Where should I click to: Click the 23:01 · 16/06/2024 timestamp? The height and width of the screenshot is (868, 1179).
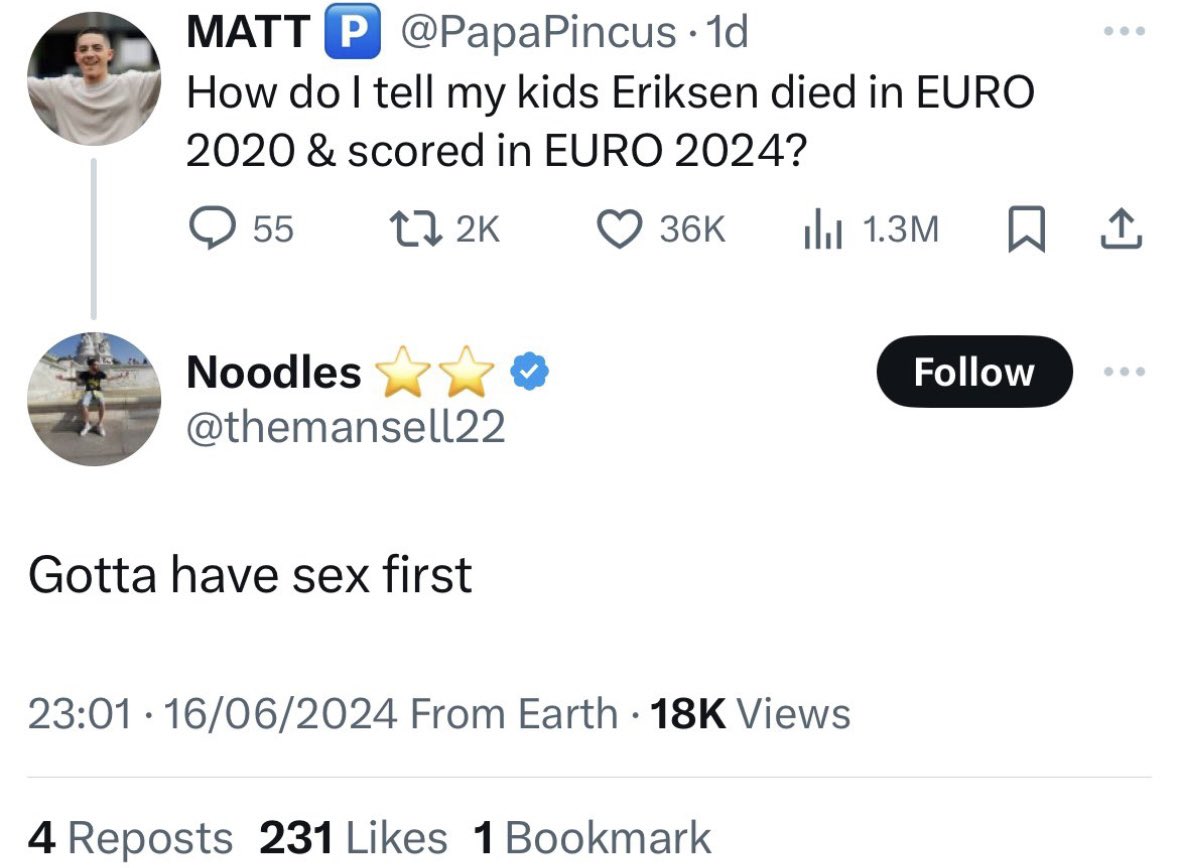tap(211, 714)
